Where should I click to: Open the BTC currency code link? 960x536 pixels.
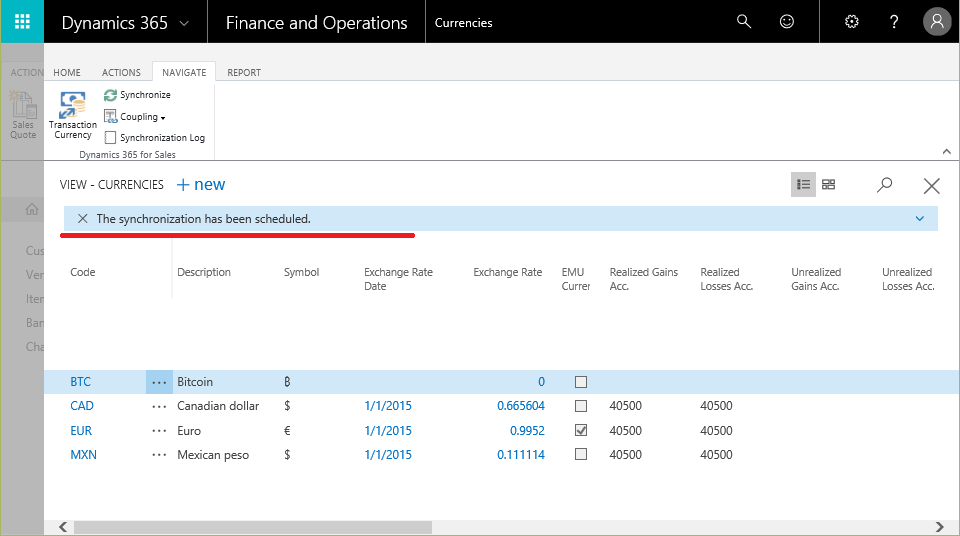[80, 382]
